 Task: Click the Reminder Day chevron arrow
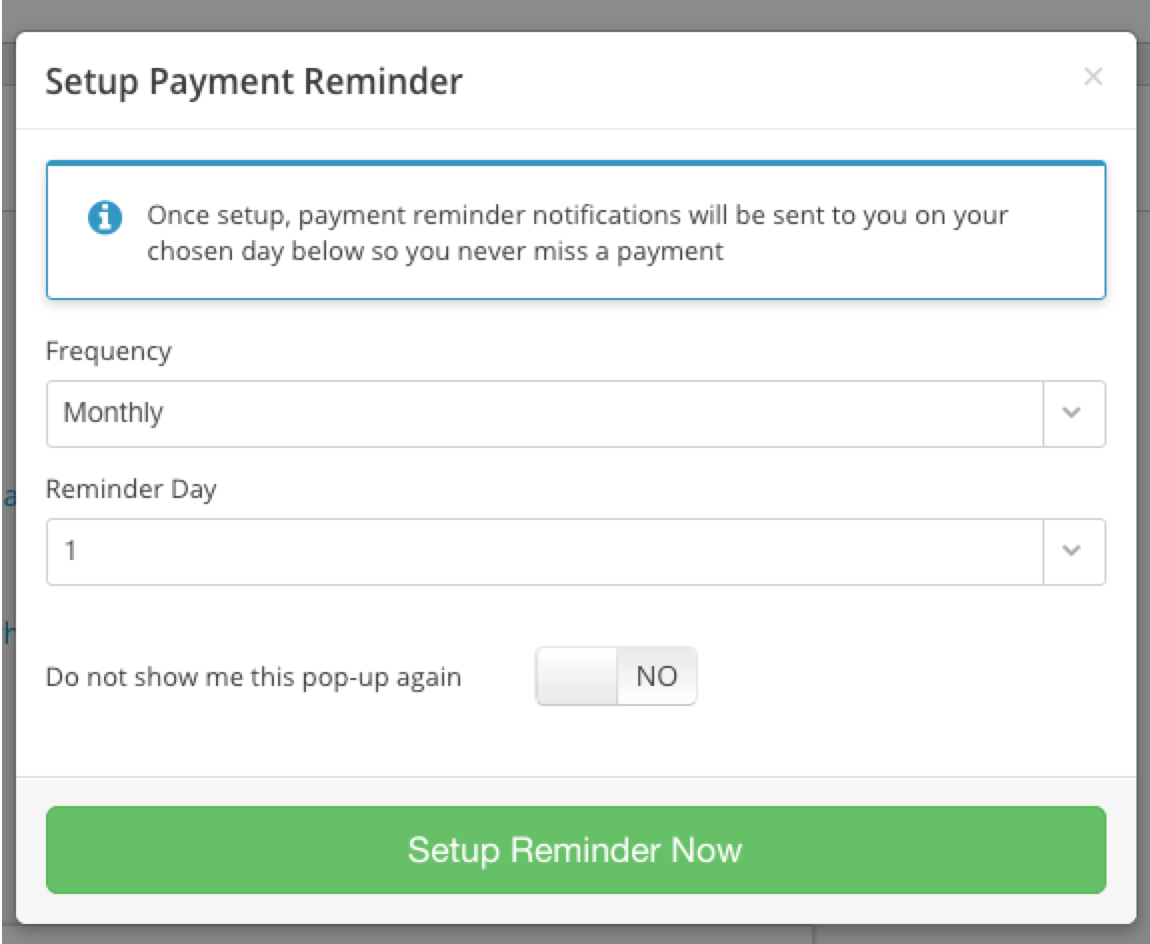tap(1074, 551)
